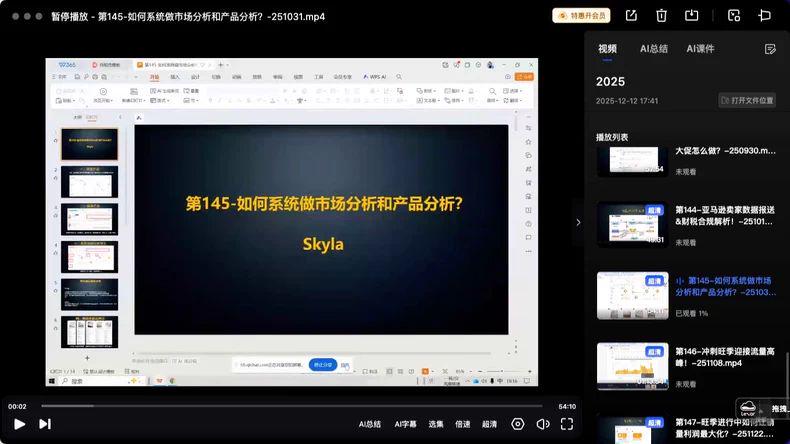Switch to the 视频 tab
This screenshot has width=790, height=444.
coord(607,49)
